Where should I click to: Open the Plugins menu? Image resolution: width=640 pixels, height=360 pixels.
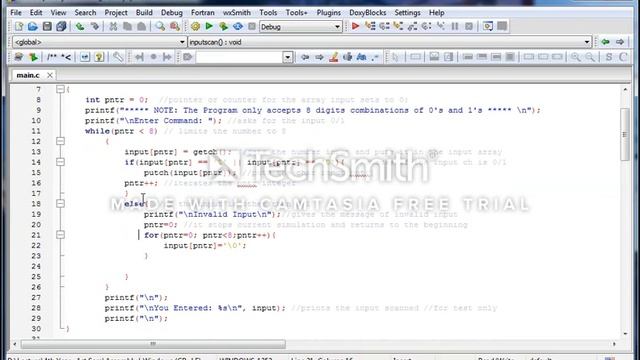329,13
